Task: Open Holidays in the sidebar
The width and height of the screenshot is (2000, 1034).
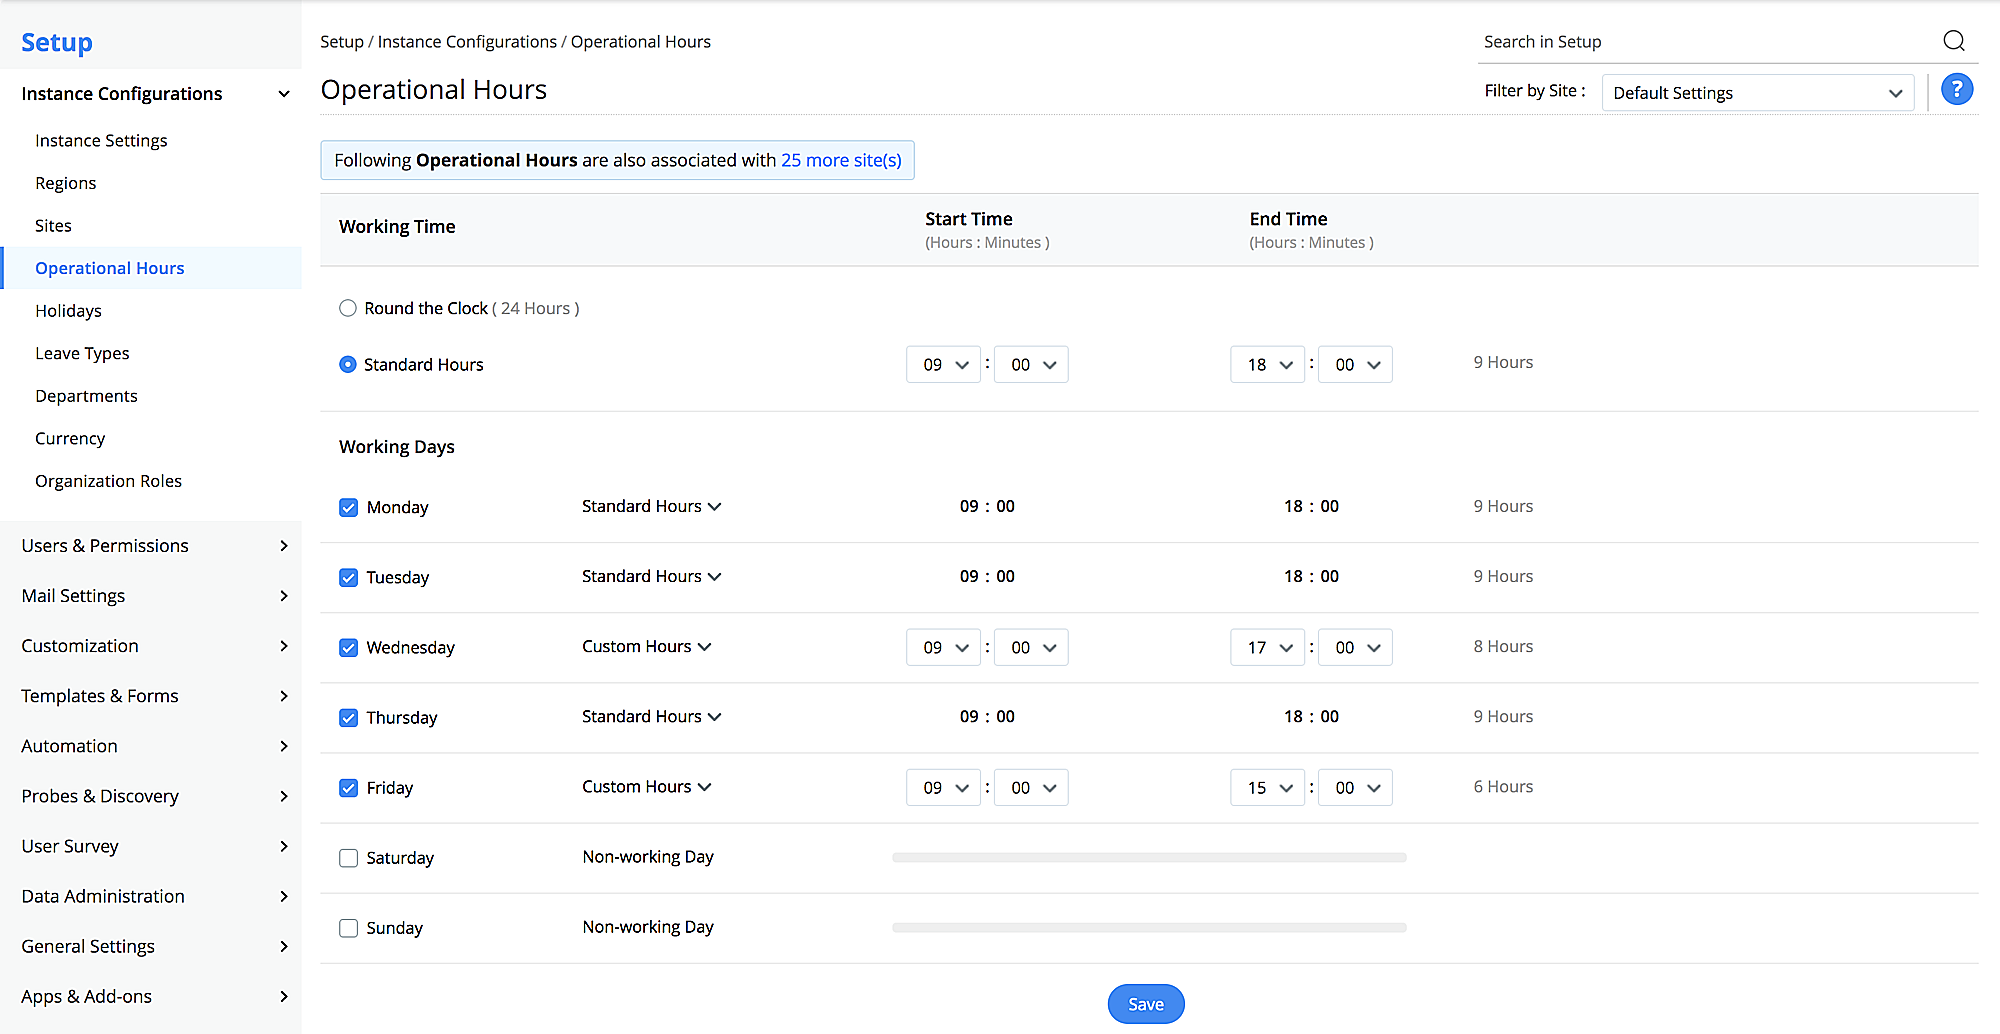Action: coord(68,311)
